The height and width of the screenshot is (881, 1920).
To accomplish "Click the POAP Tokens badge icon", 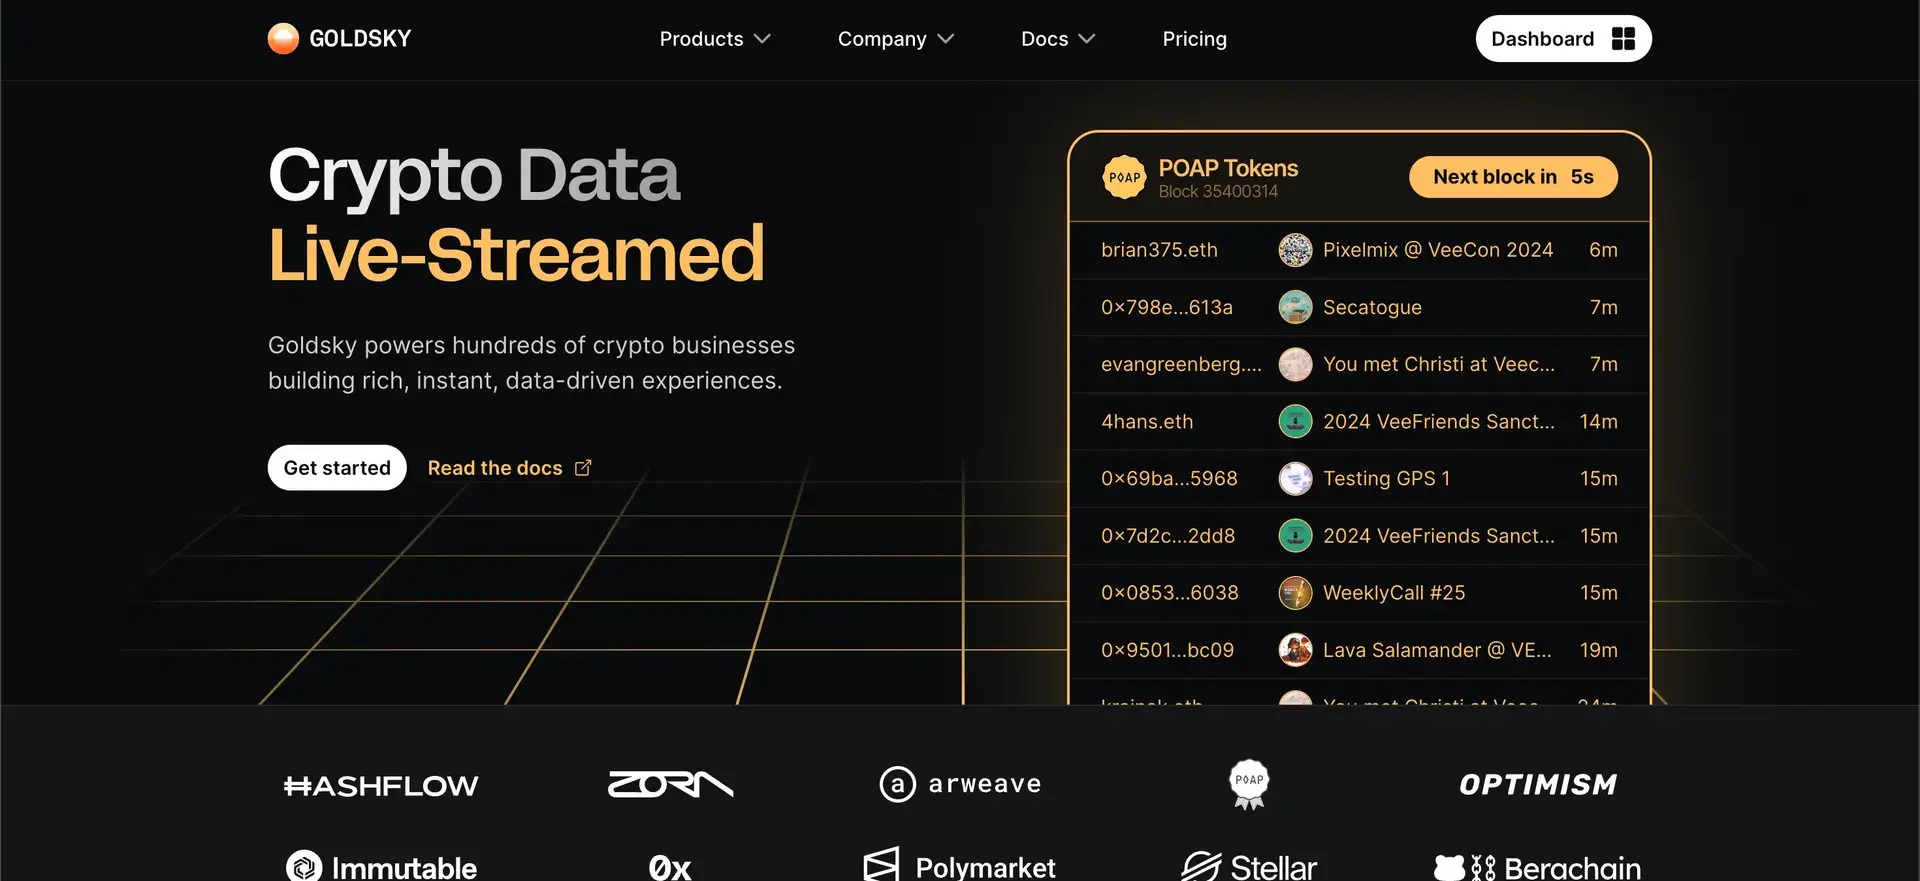I will pos(1124,177).
